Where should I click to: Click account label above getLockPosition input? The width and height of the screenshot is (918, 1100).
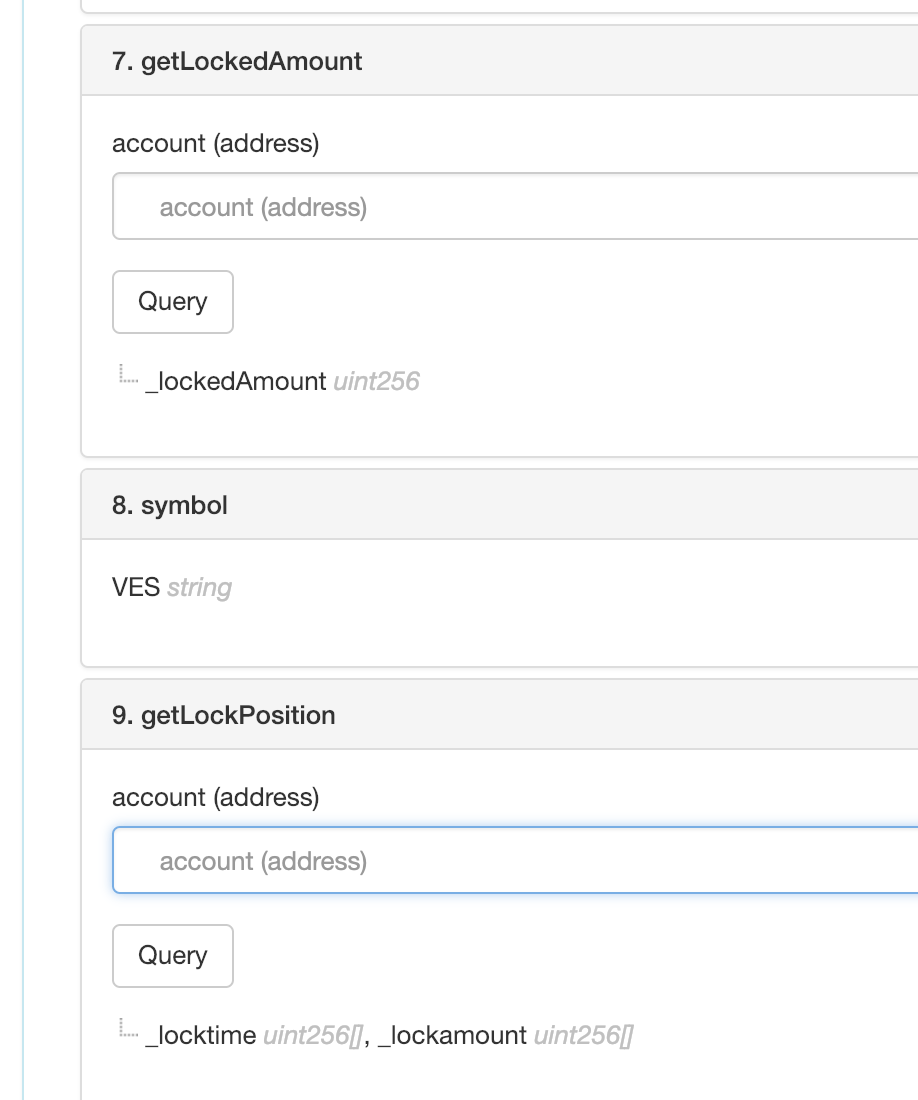click(215, 797)
